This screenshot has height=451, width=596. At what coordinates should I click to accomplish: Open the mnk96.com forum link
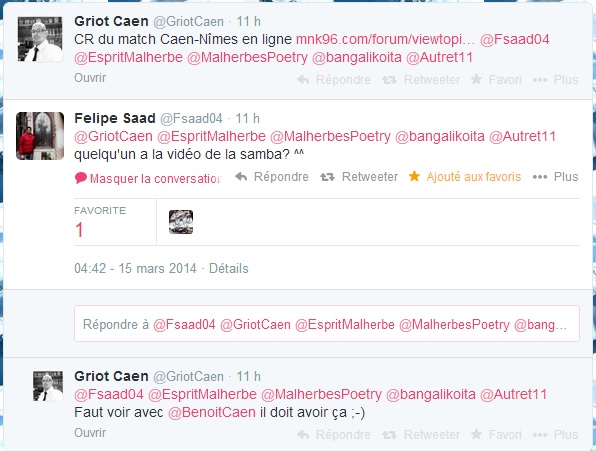(x=385, y=39)
